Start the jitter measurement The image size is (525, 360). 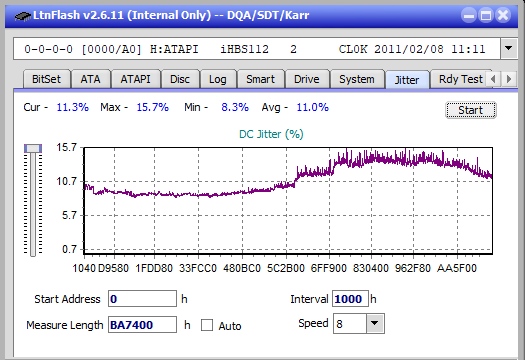470,110
